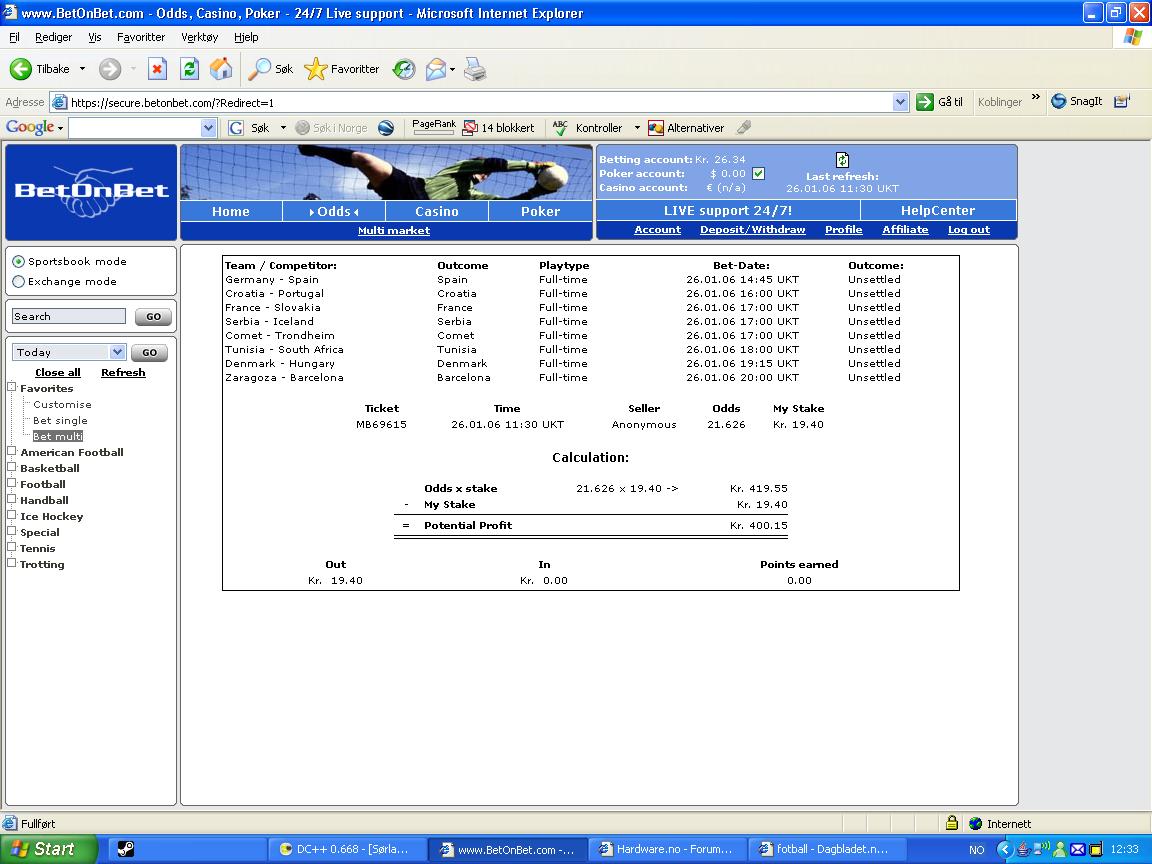Click the Log out link
The width and height of the screenshot is (1152, 864).
968,230
